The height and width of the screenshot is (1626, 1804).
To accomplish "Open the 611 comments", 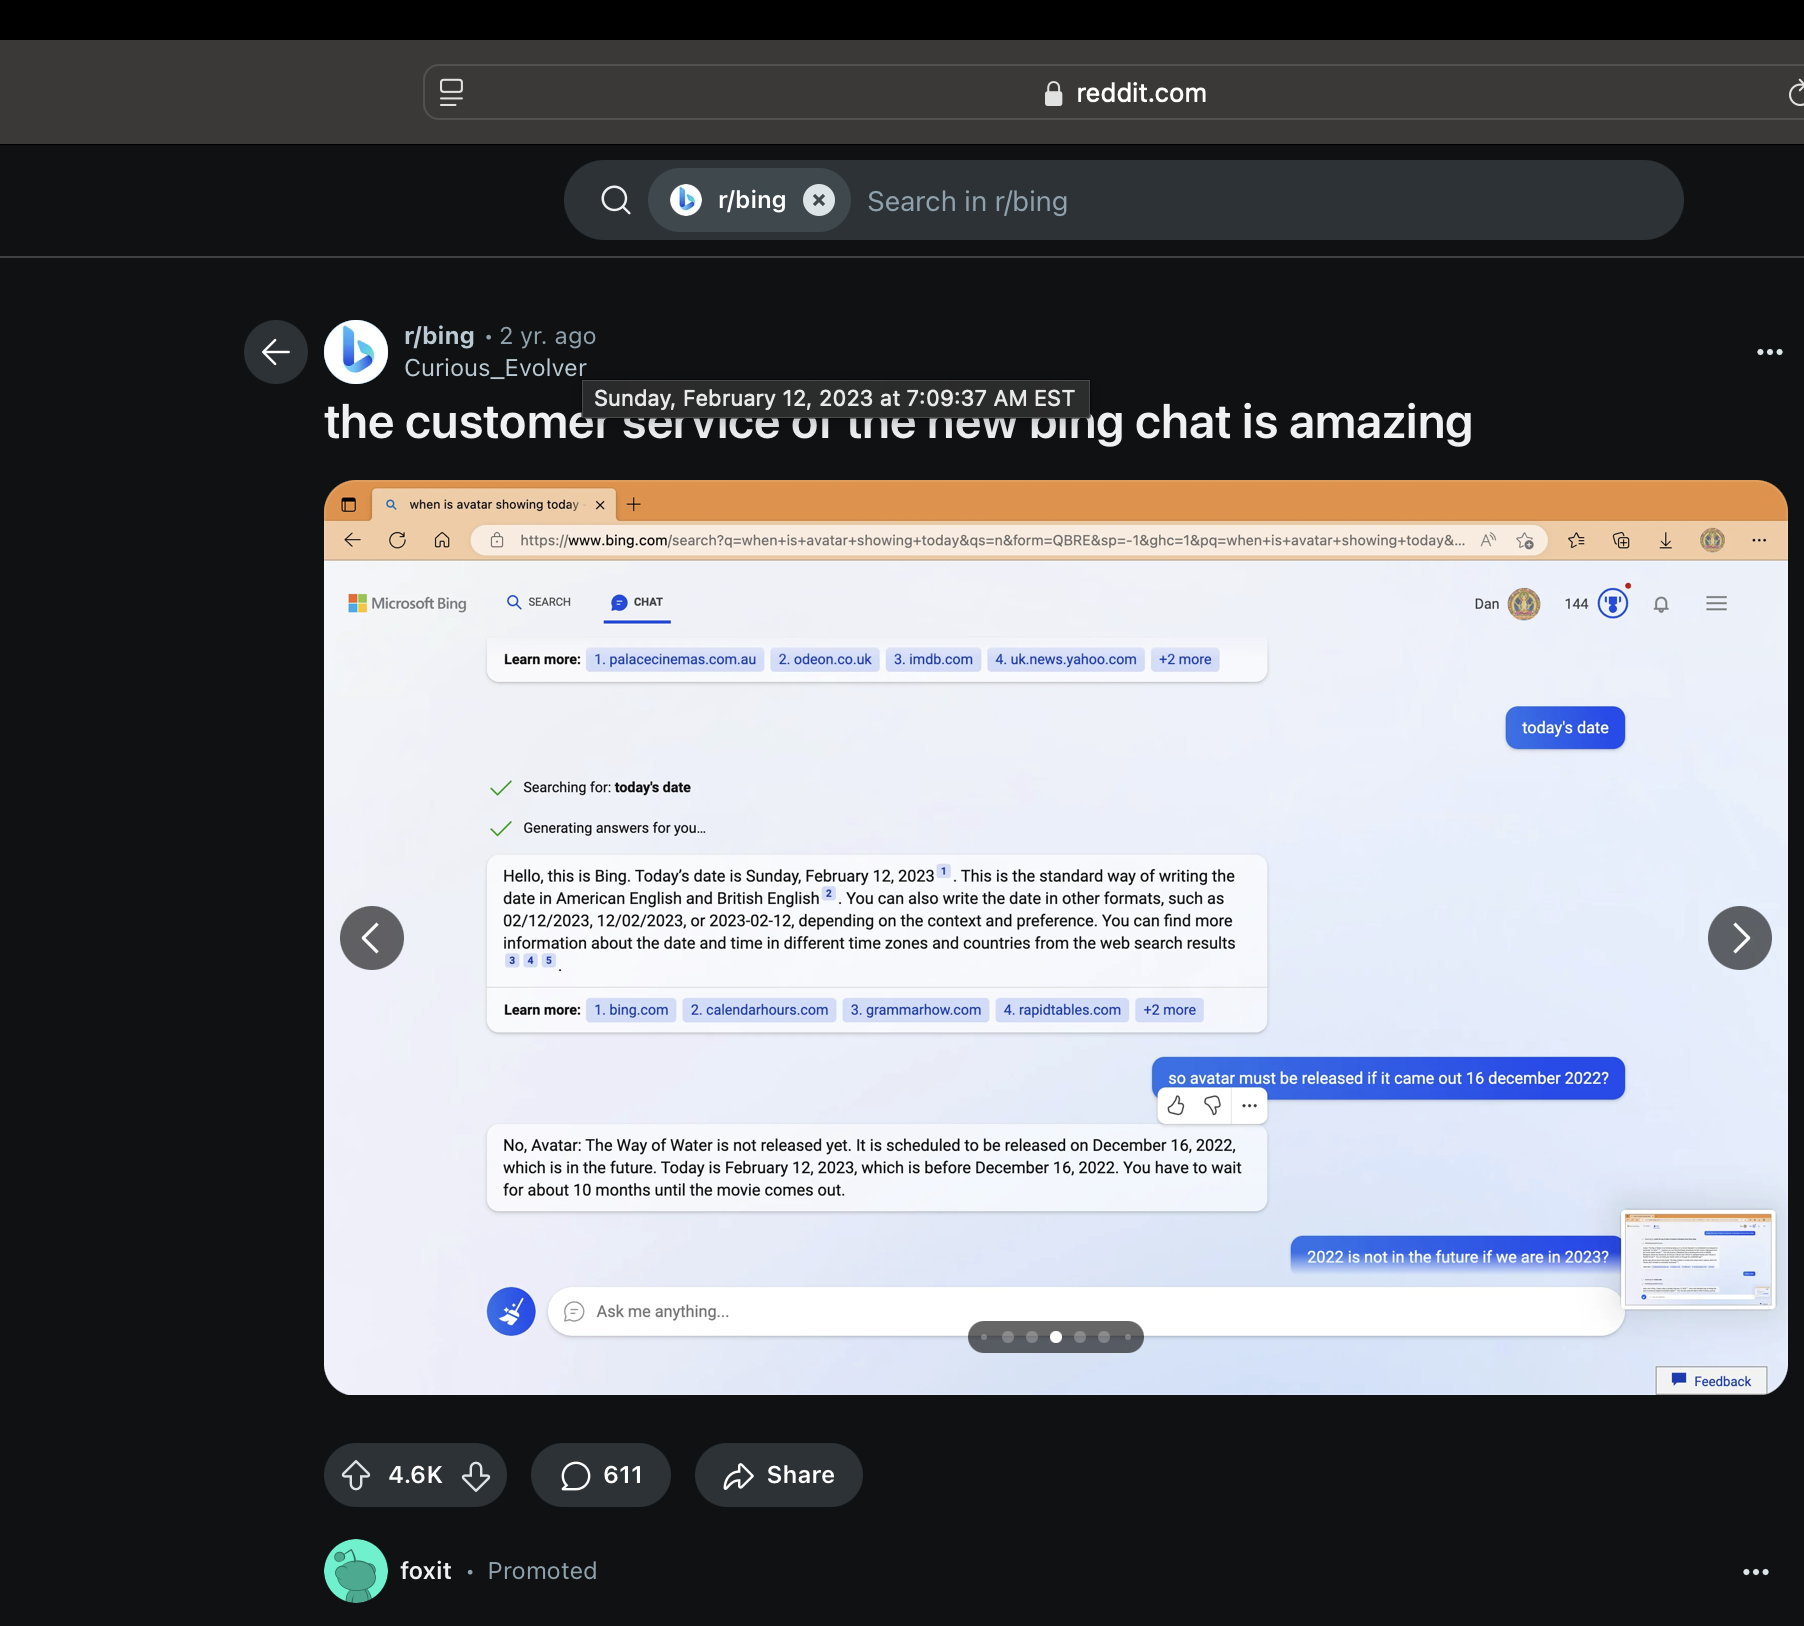I will [x=601, y=1475].
